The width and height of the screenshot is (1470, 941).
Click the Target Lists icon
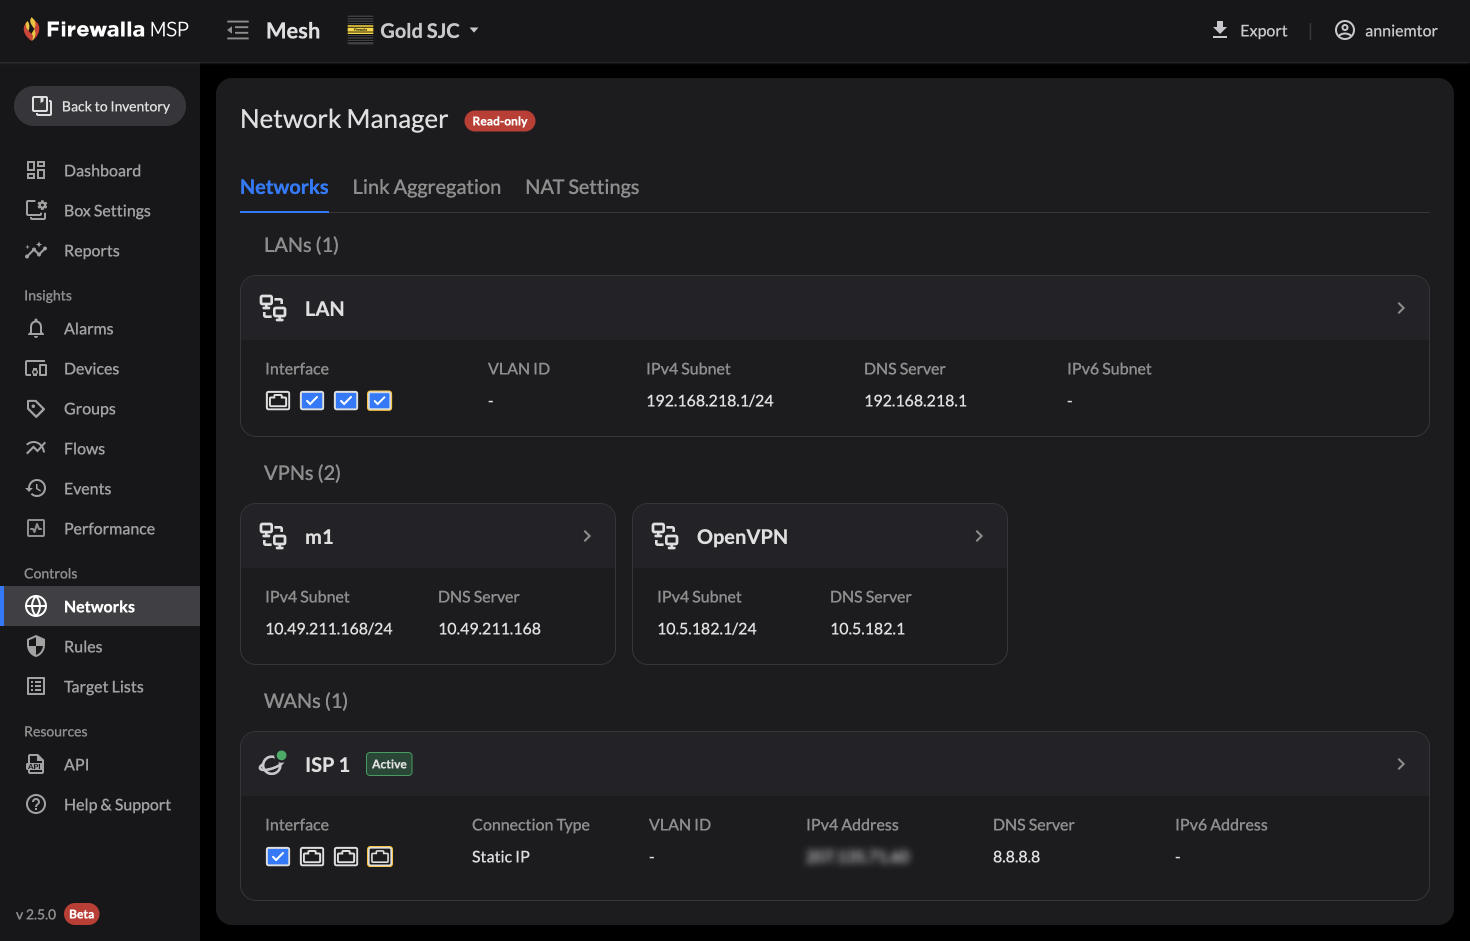point(36,686)
